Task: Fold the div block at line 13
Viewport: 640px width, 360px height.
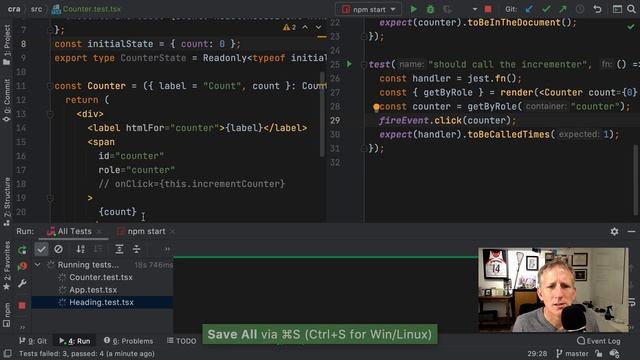Action: [x=50, y=114]
